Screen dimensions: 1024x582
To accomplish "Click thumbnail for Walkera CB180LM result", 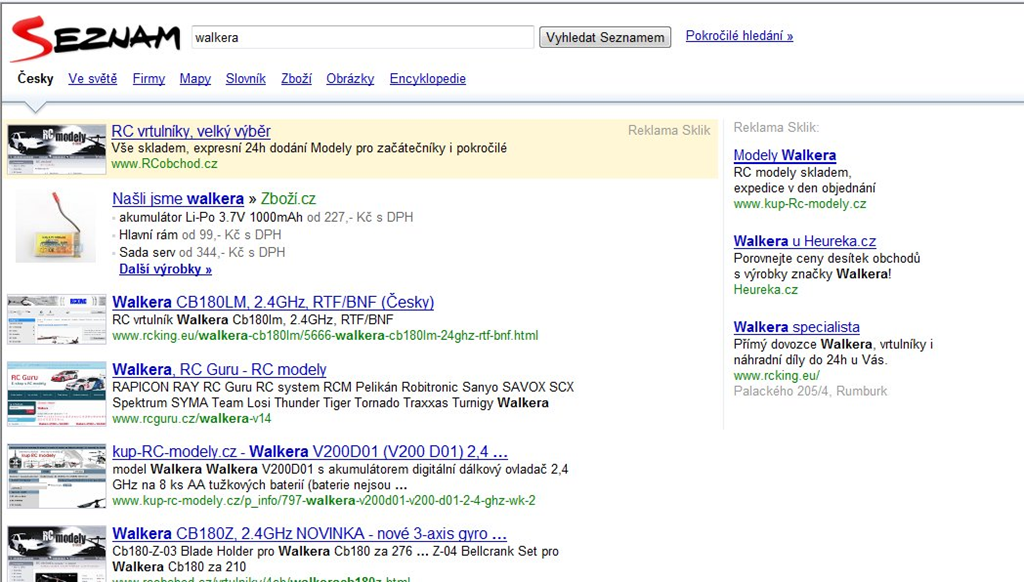I will click(56, 319).
